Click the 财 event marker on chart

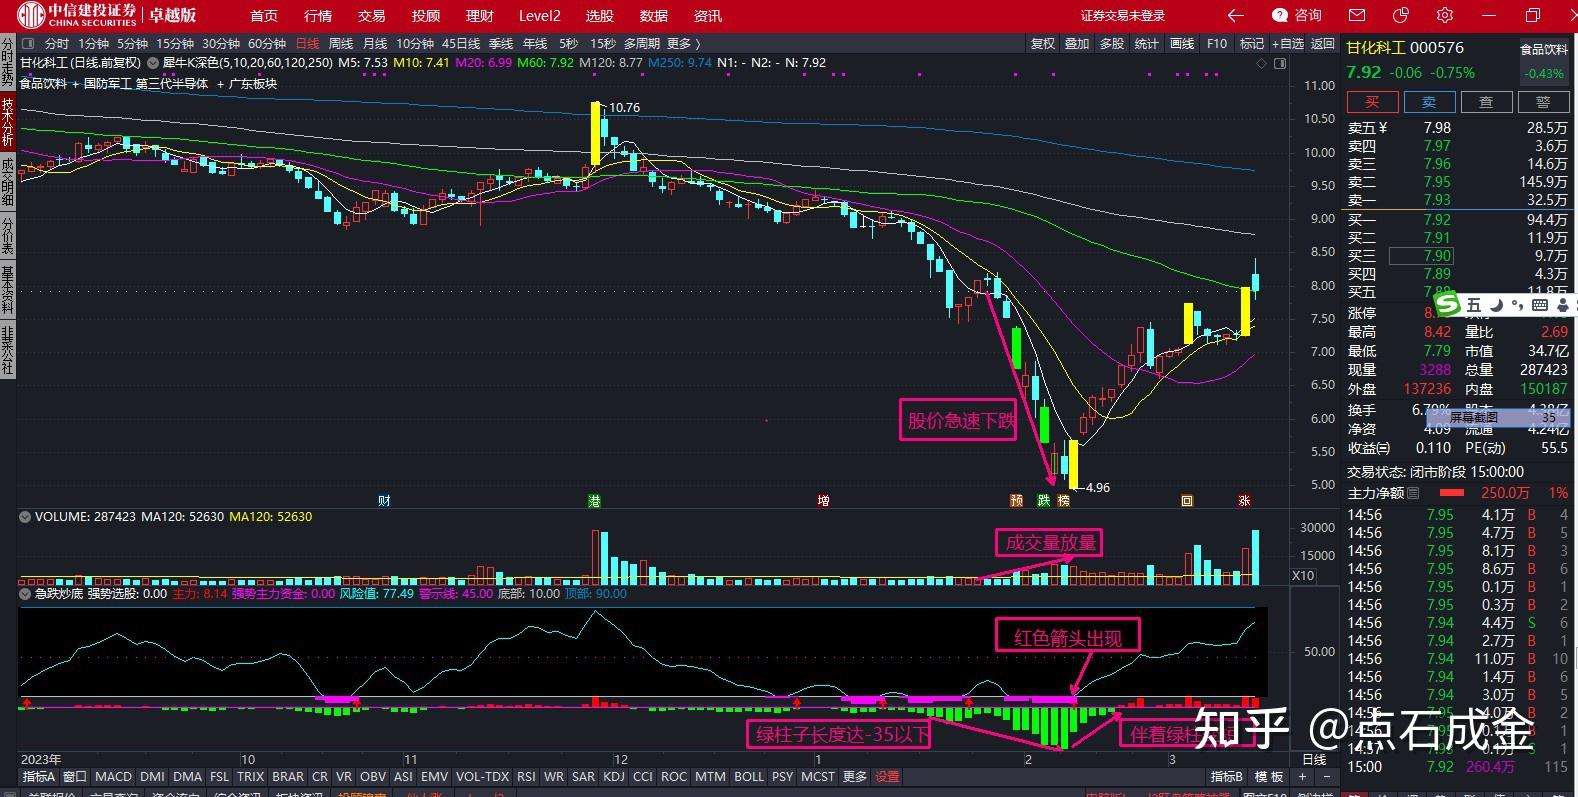[384, 500]
